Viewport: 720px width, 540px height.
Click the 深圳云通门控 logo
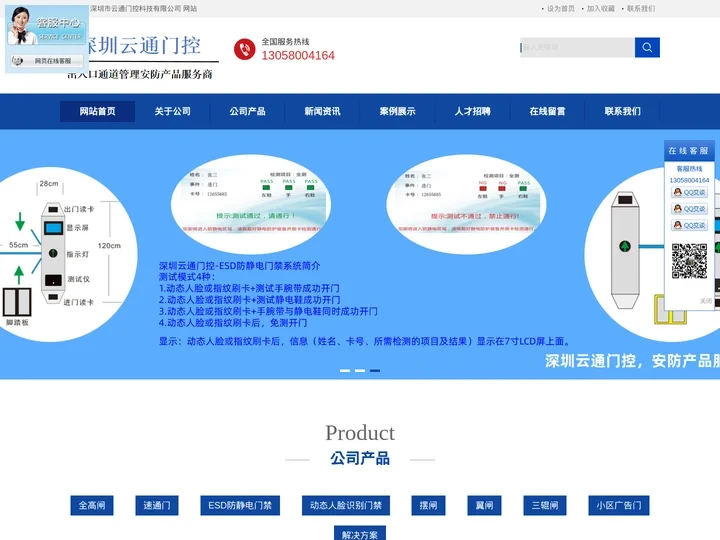[142, 57]
